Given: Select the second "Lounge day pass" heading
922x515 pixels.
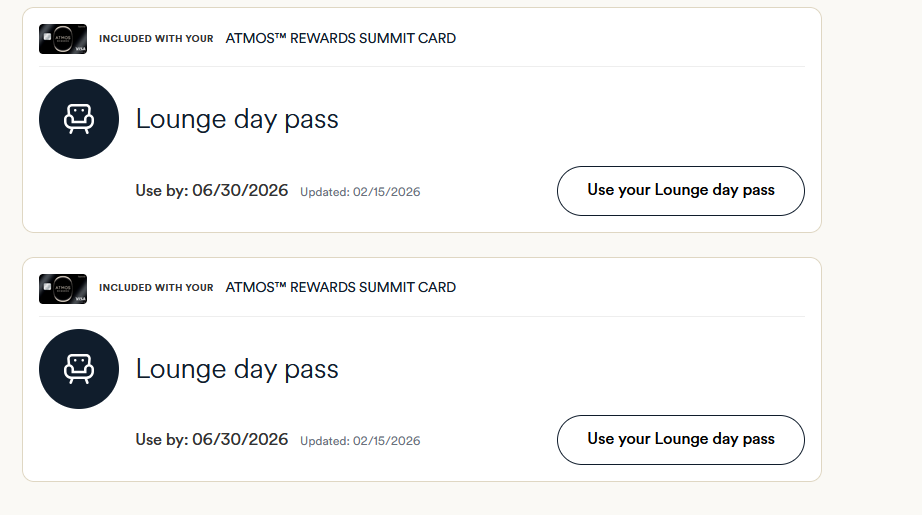Looking at the screenshot, I should tap(237, 369).
